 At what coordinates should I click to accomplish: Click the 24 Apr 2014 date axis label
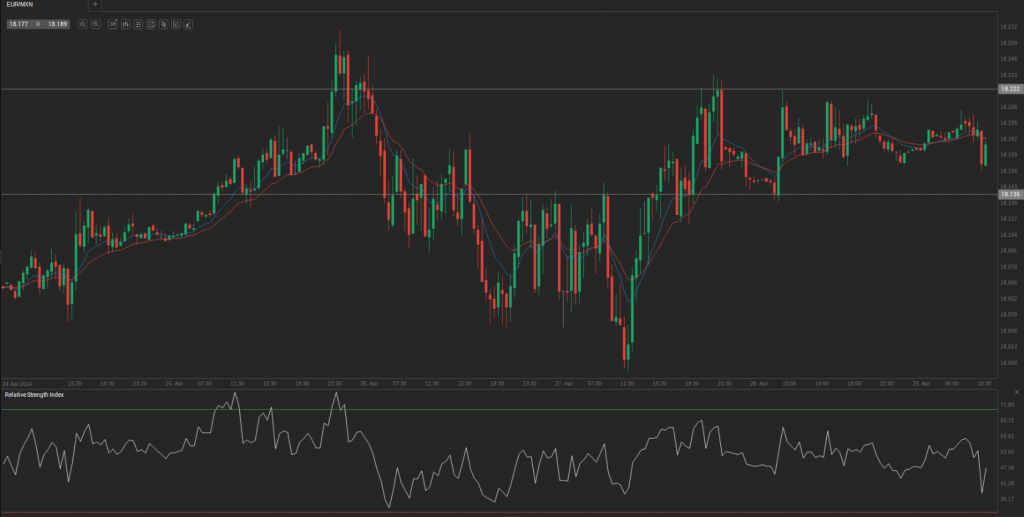[17, 383]
